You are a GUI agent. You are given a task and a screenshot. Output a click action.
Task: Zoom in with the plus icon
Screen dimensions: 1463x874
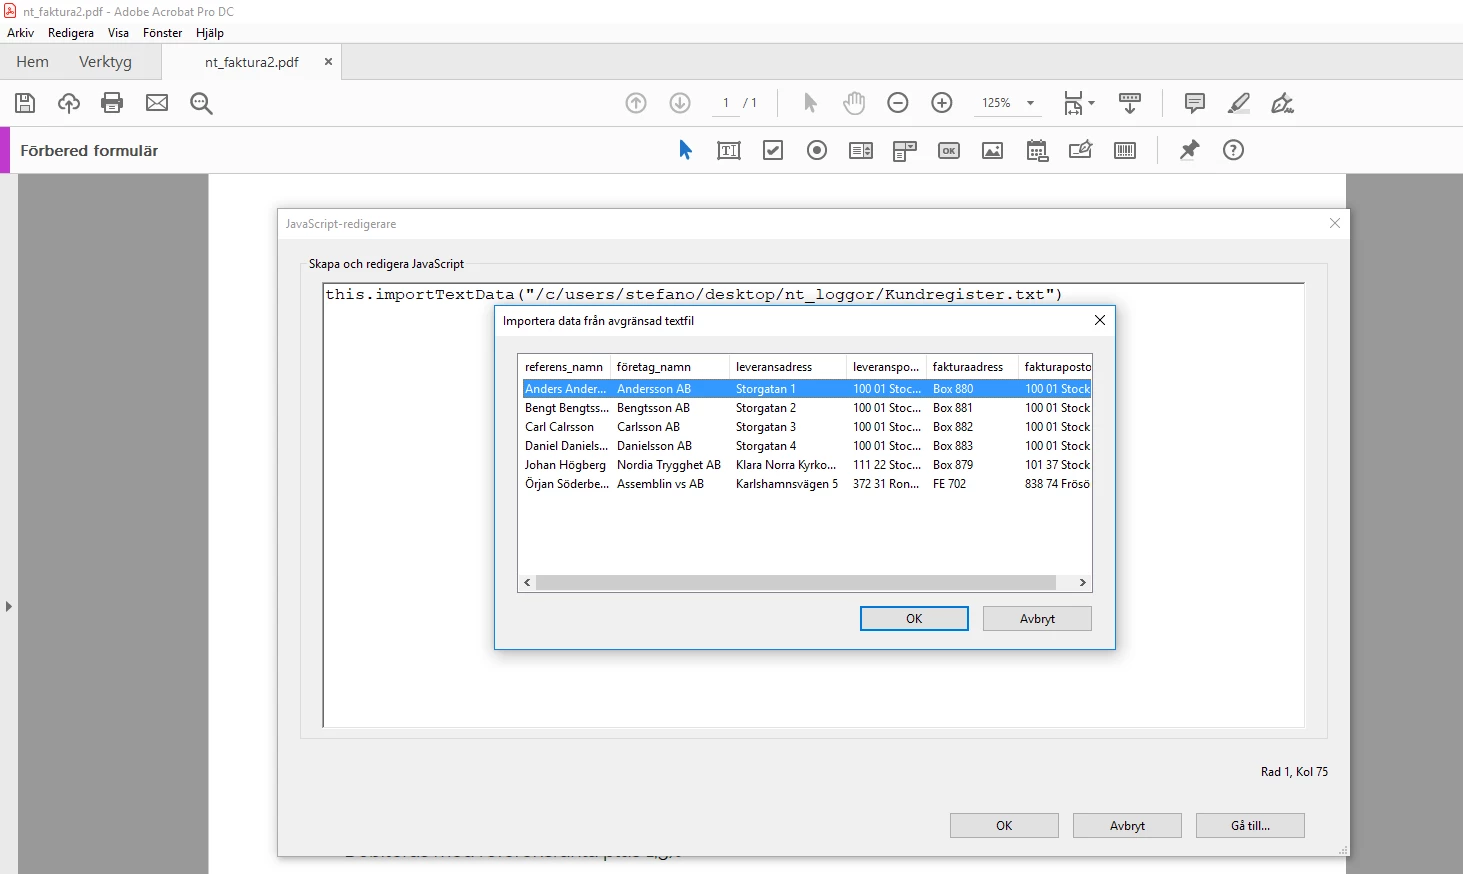(x=942, y=103)
